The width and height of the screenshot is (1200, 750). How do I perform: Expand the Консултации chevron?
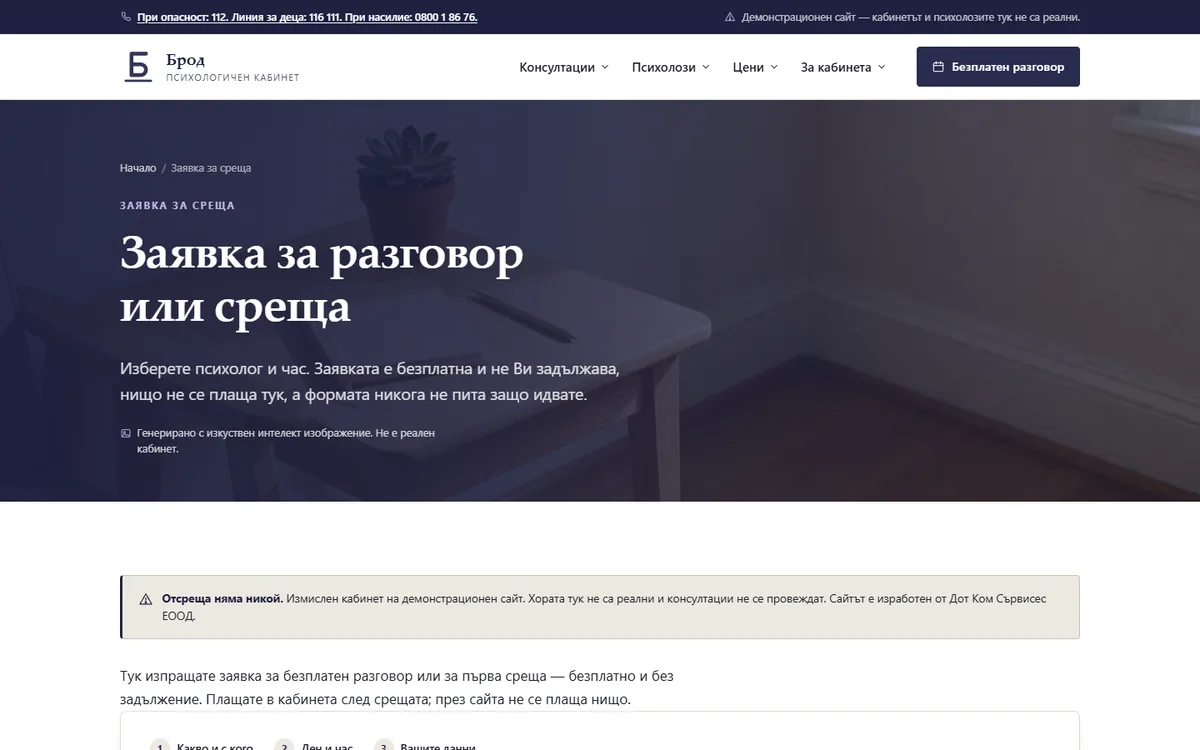[x=604, y=67]
